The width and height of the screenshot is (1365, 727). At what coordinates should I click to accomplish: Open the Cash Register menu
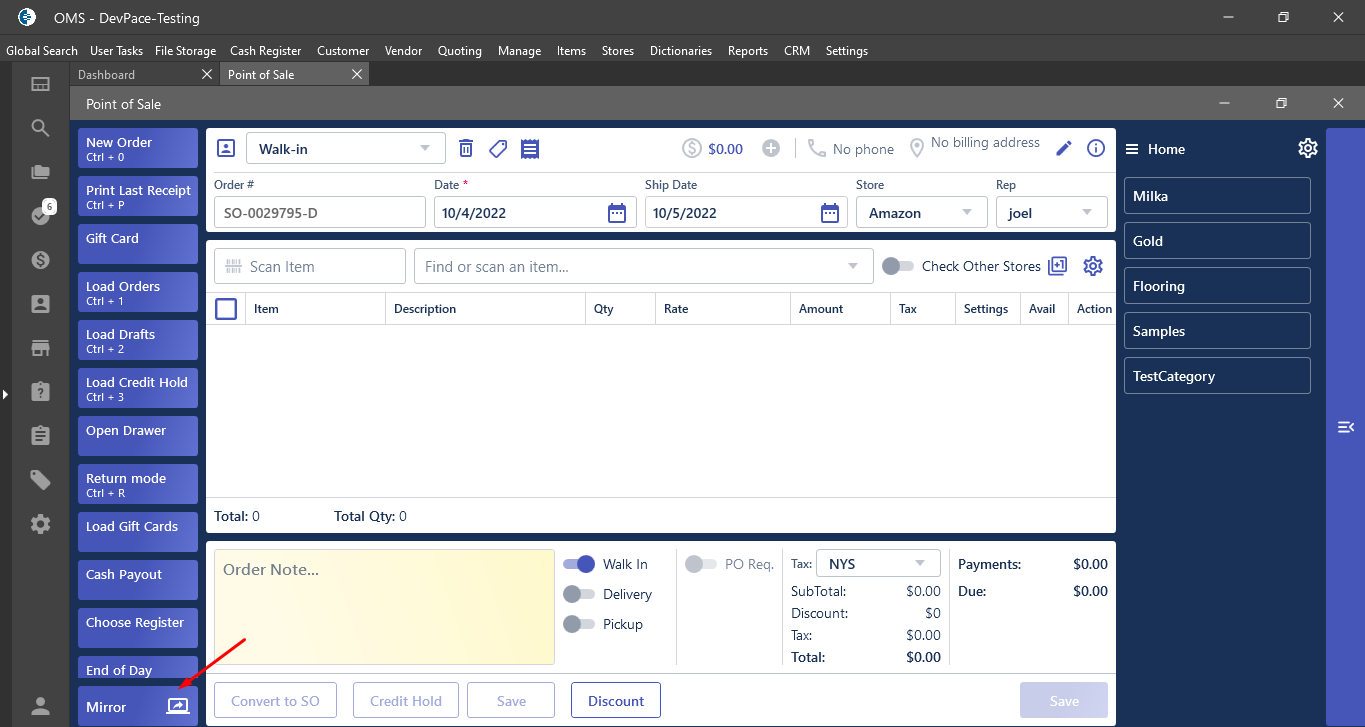[x=265, y=51]
